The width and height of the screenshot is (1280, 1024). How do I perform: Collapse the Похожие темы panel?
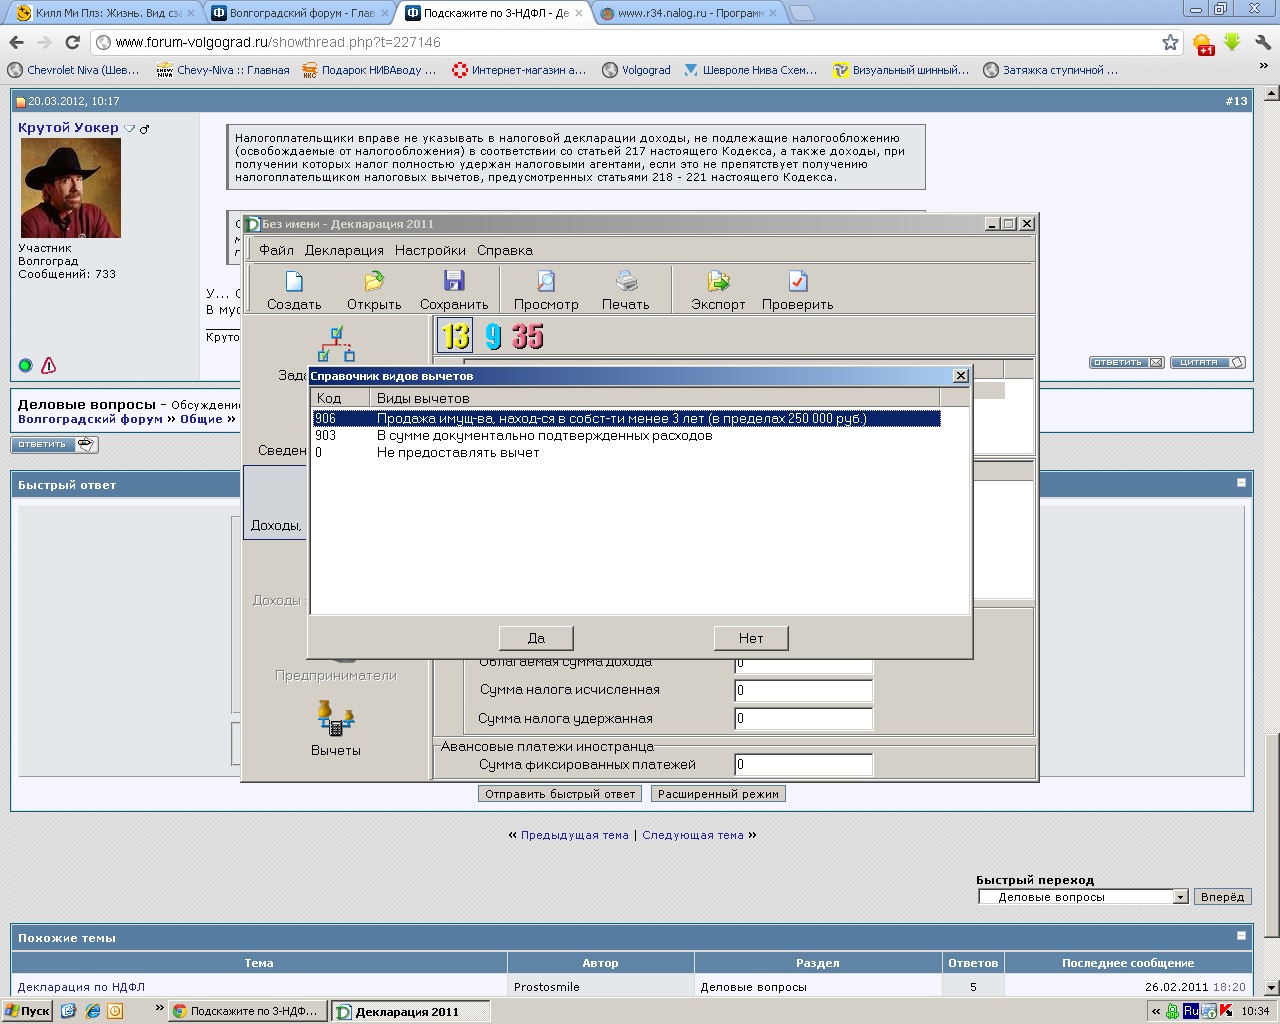click(x=1241, y=936)
